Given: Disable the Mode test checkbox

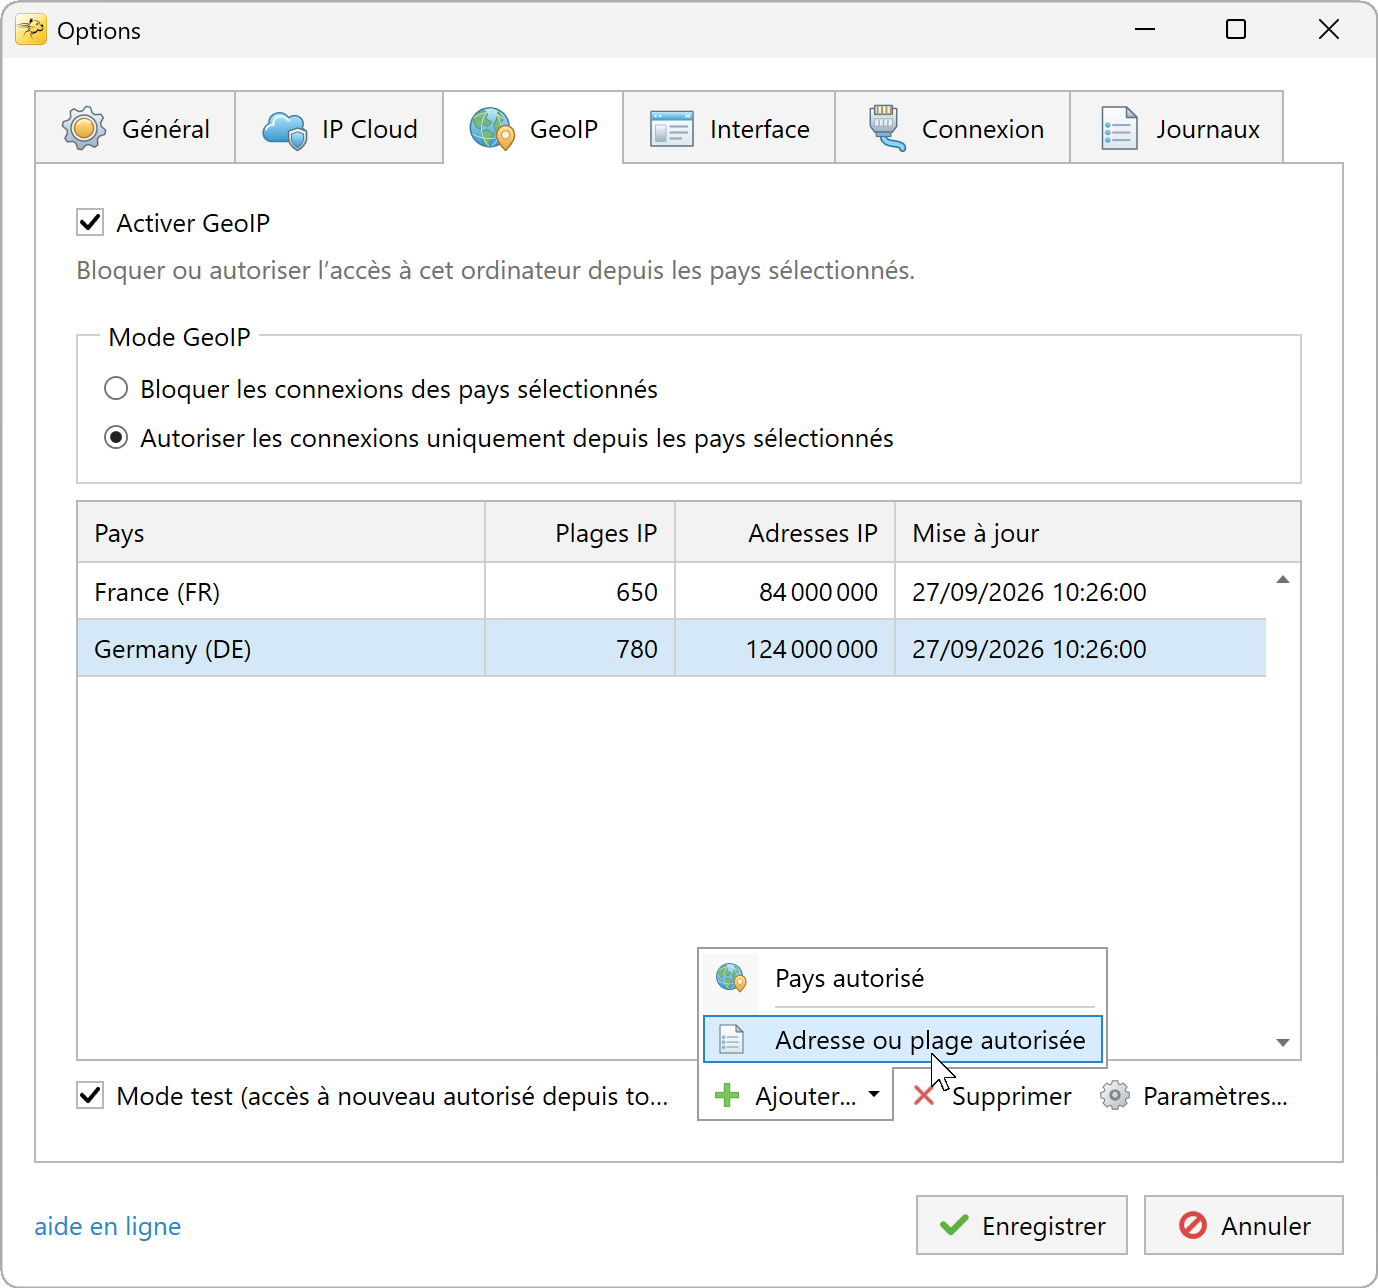Looking at the screenshot, I should pos(90,1095).
